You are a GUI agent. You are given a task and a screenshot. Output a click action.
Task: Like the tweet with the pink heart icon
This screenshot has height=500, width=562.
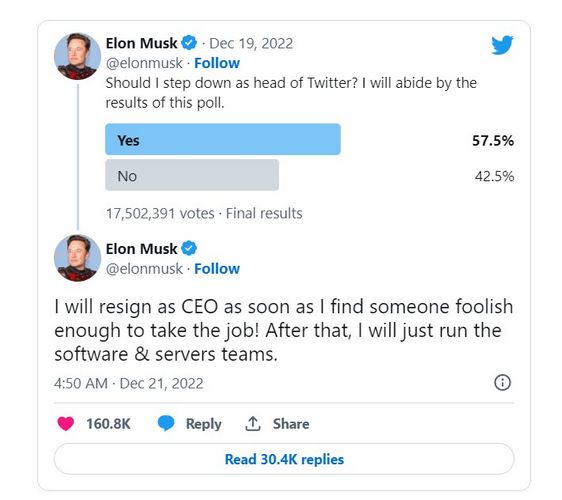click(66, 424)
